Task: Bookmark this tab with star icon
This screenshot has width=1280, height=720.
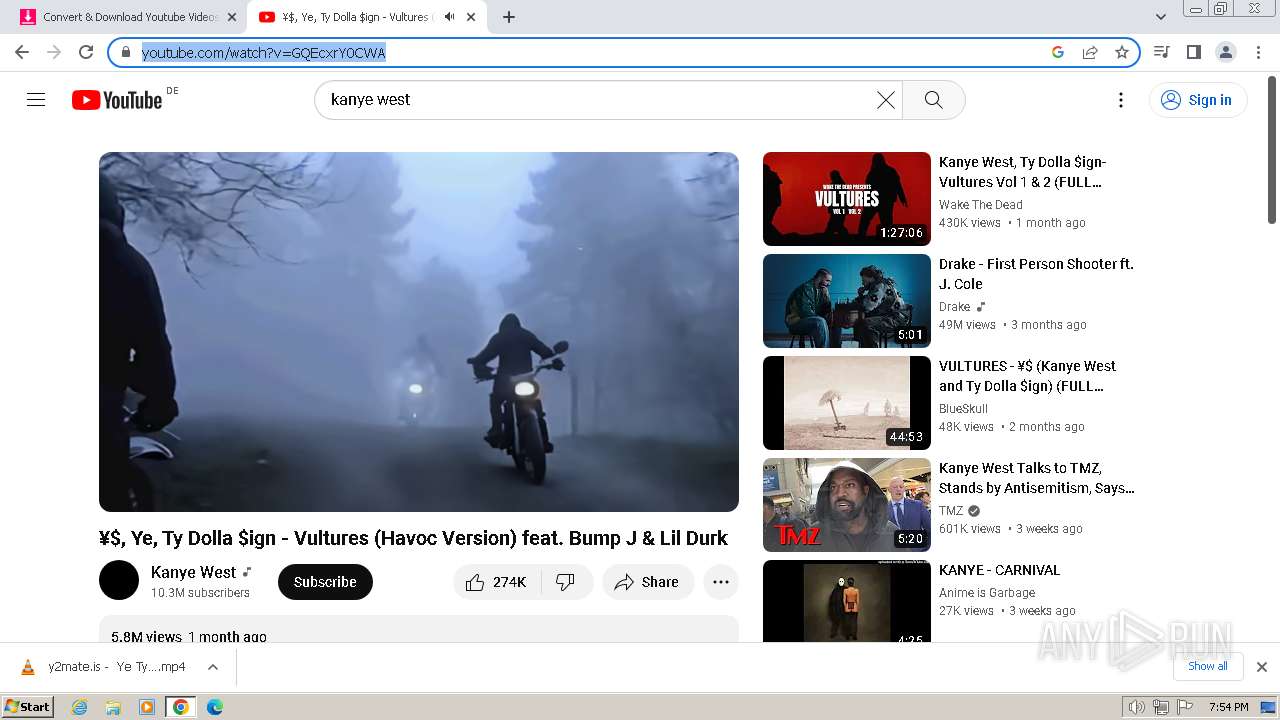Action: 1122,52
